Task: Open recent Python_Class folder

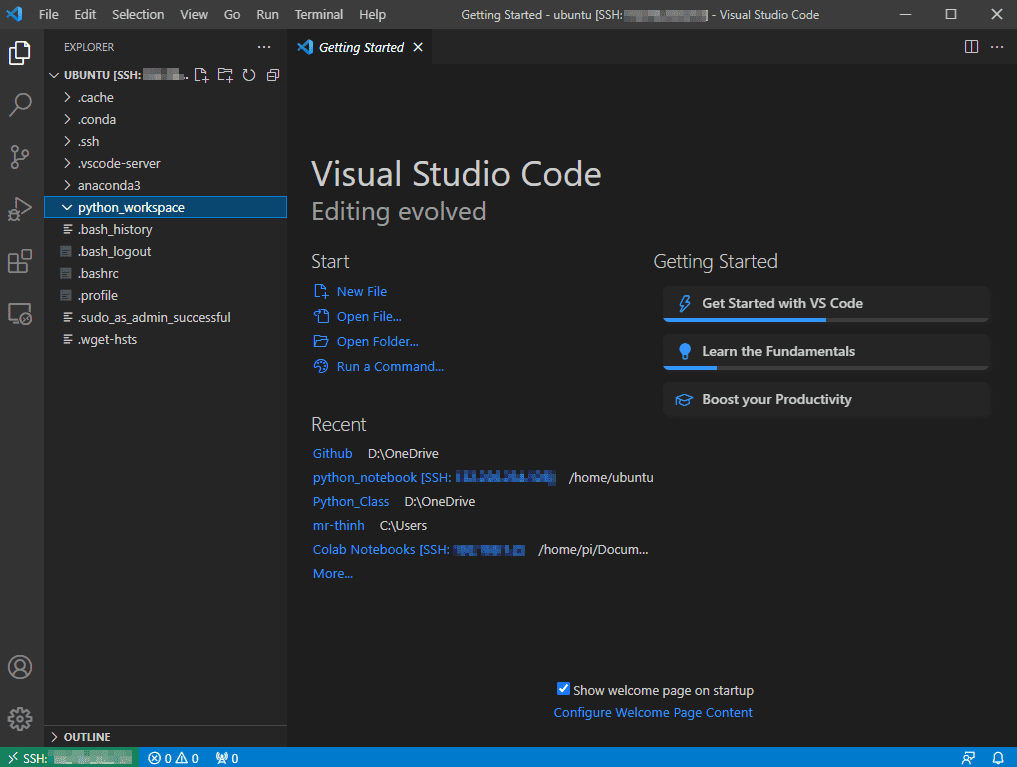Action: [x=351, y=501]
